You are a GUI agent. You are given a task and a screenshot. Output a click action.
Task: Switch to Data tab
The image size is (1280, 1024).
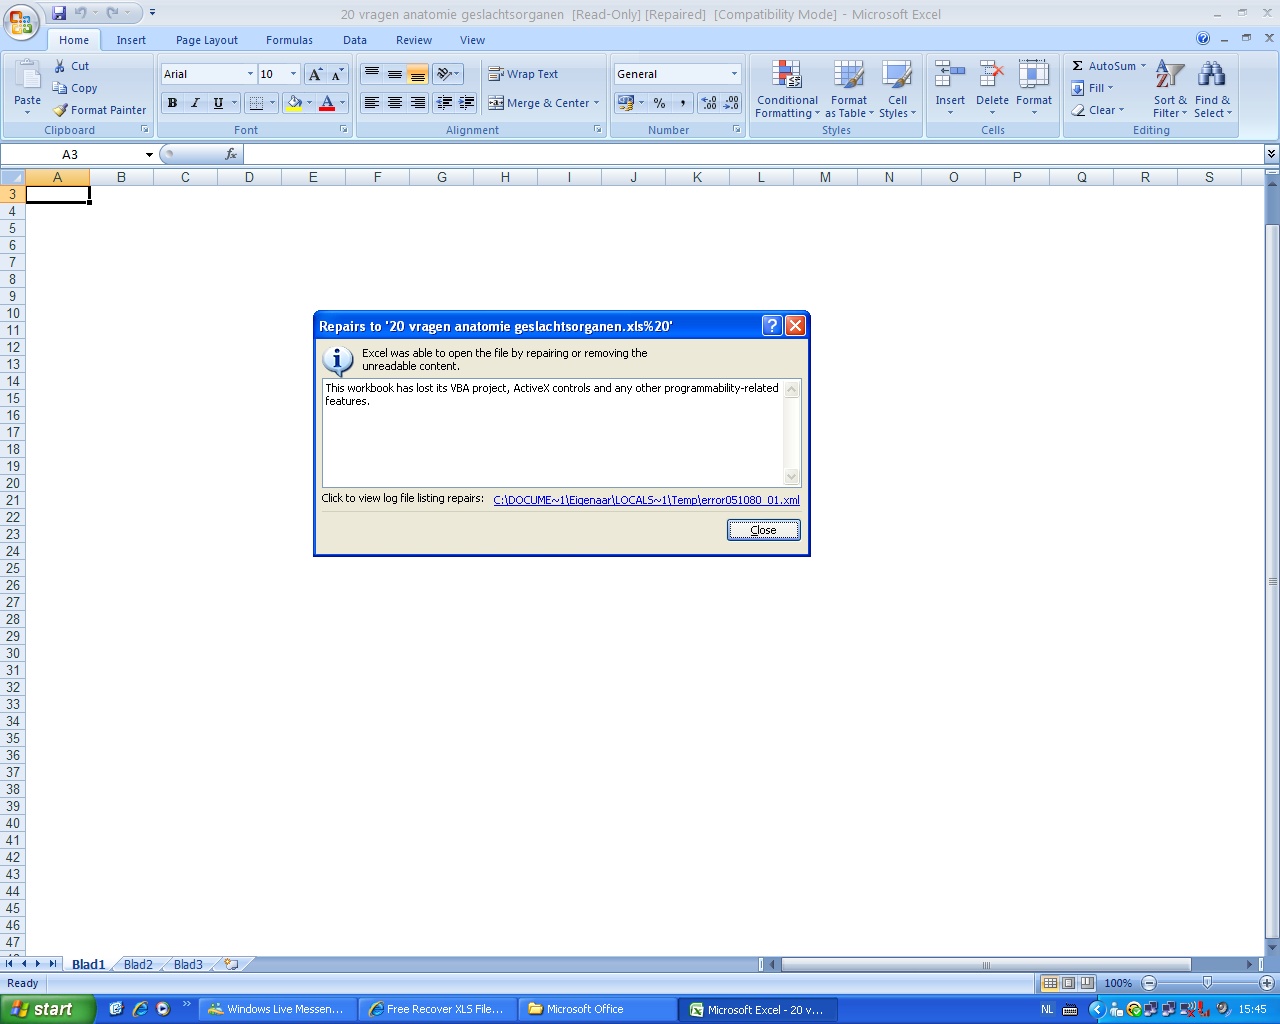pyautogui.click(x=355, y=40)
